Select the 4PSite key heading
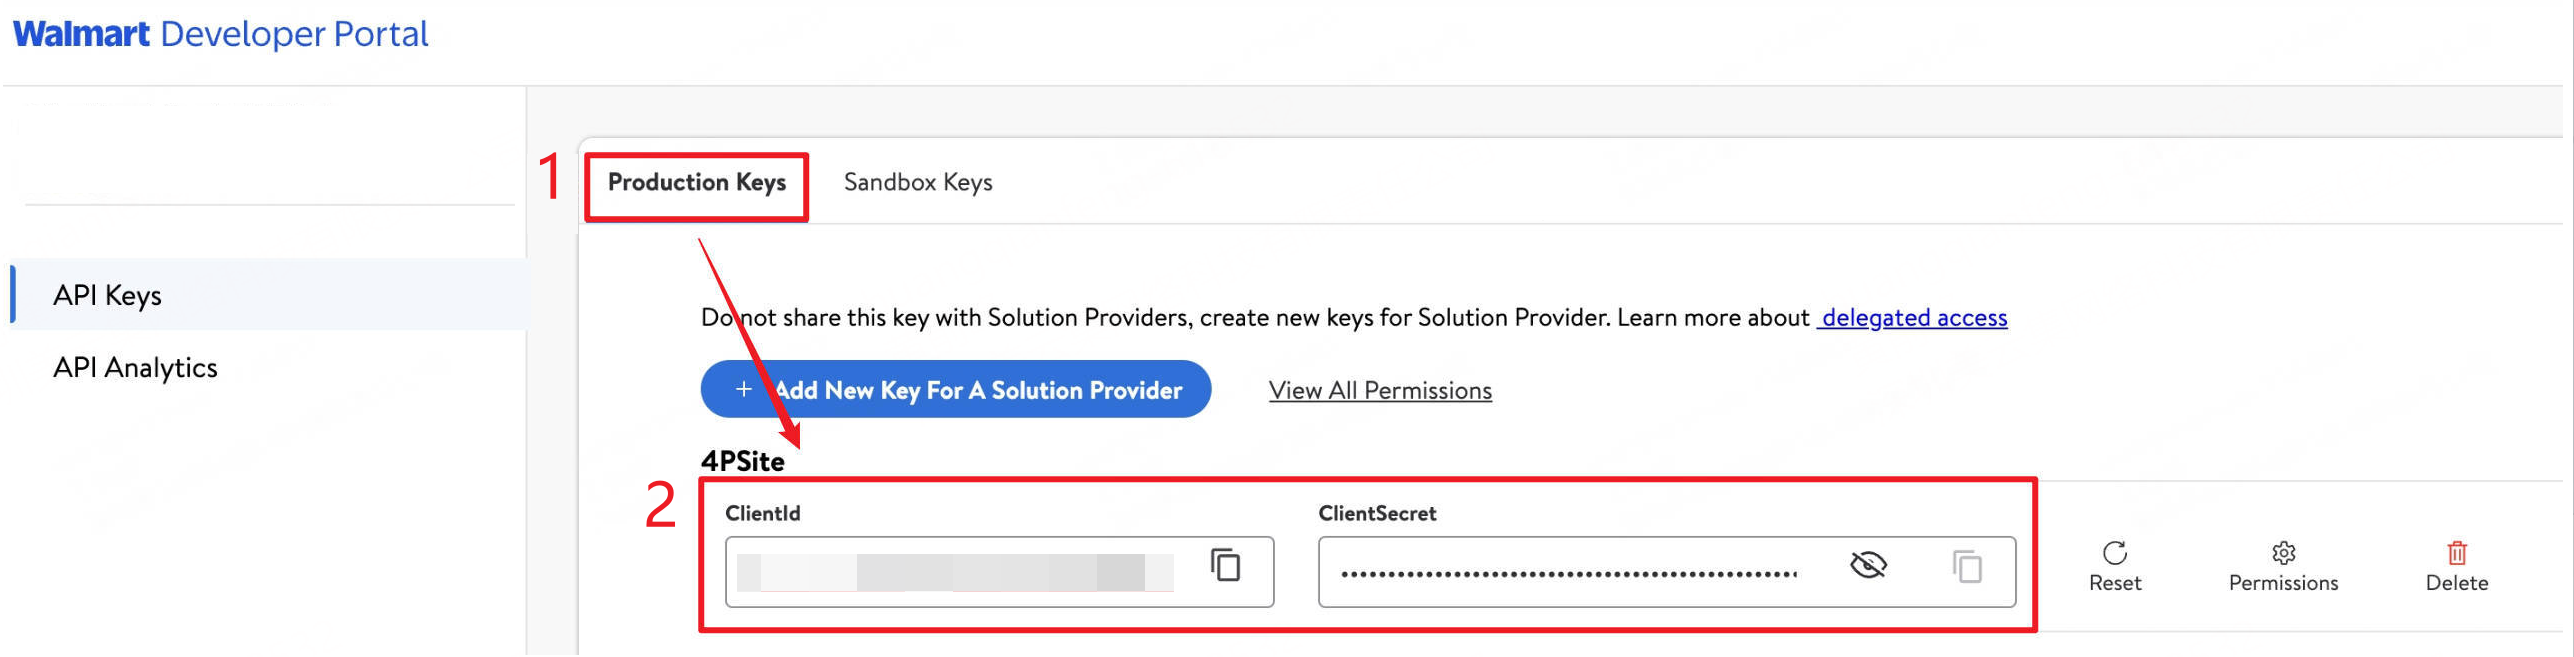The height and width of the screenshot is (657, 2574). coord(742,462)
